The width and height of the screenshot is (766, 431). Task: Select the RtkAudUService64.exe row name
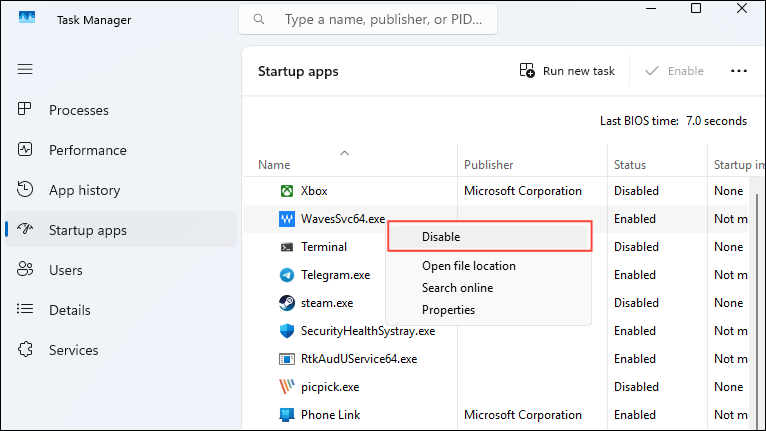[x=359, y=359]
